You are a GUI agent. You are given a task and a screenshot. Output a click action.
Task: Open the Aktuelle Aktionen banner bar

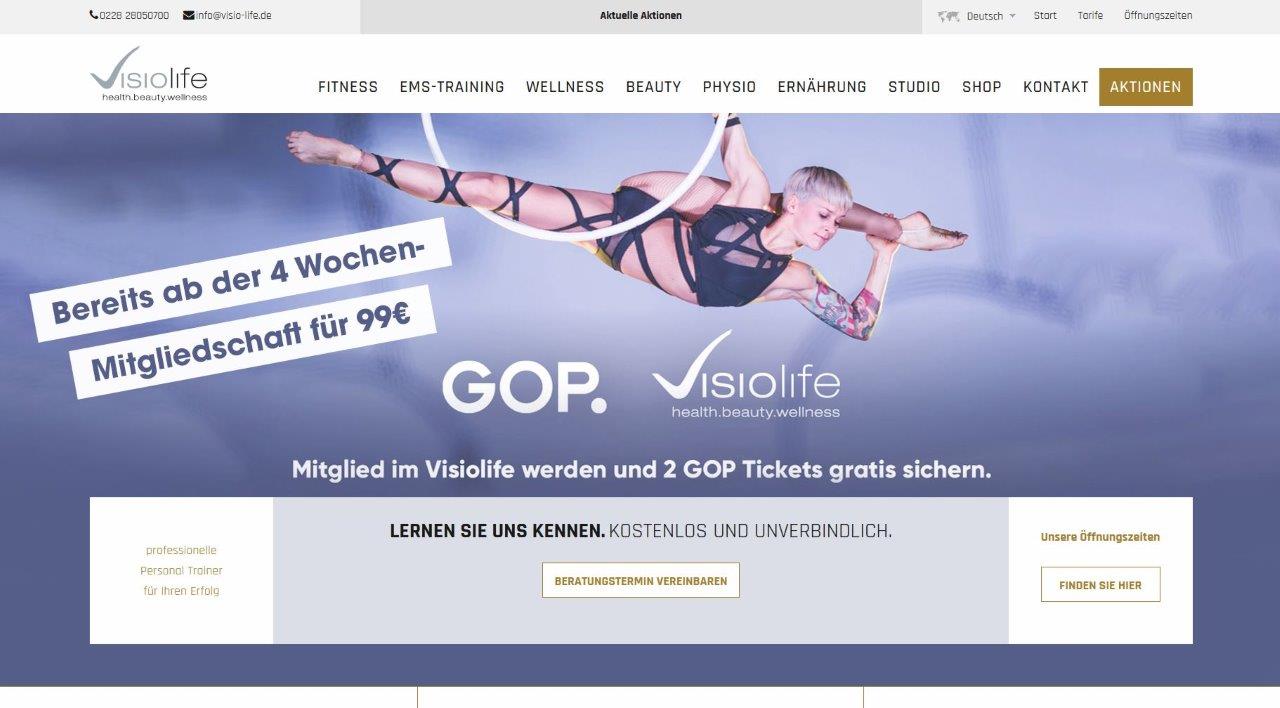click(x=641, y=16)
